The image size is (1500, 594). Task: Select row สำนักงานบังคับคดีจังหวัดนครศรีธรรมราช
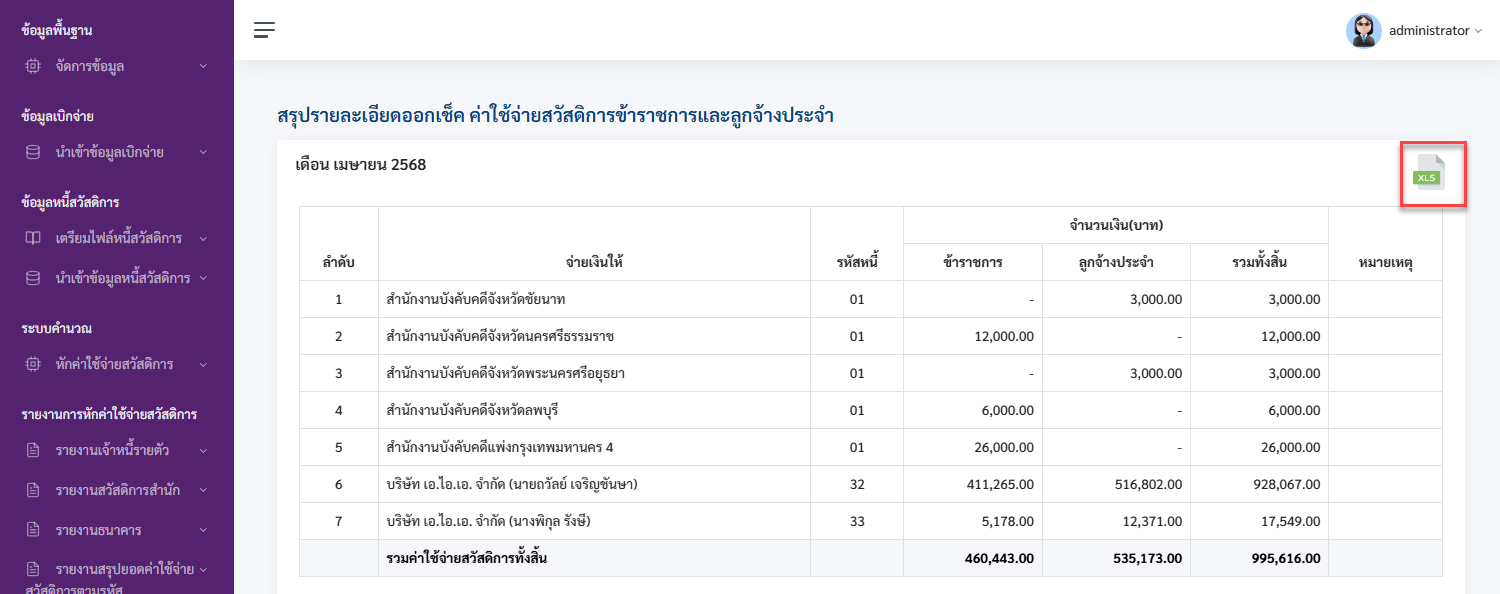[870, 336]
